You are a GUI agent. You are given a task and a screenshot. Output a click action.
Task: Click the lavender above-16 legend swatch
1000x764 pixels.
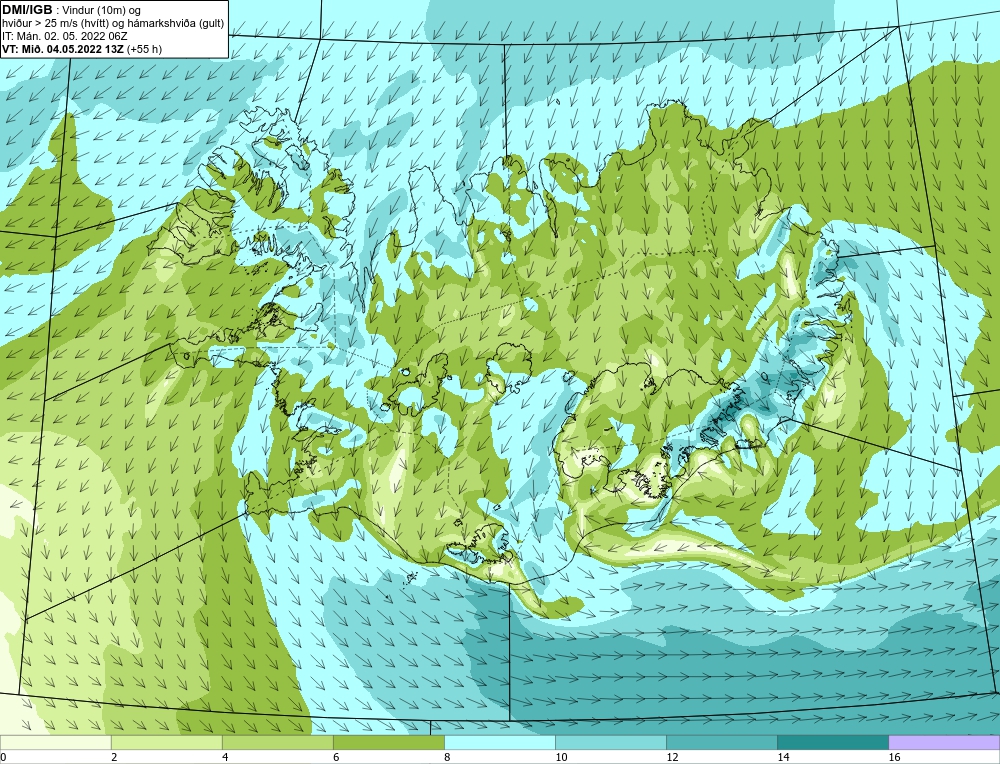tap(944, 742)
